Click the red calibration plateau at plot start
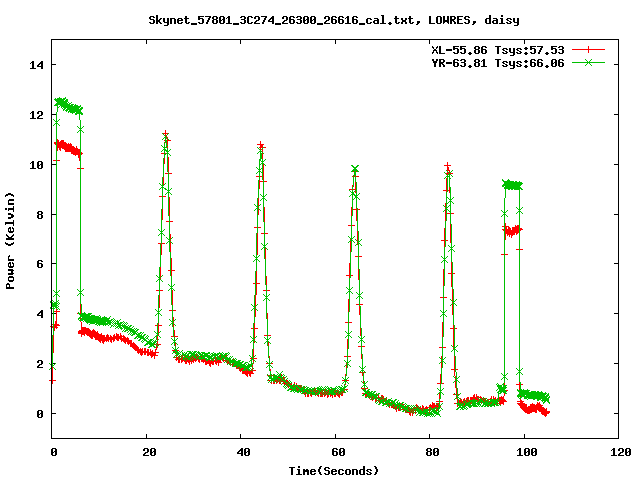 coord(68,148)
